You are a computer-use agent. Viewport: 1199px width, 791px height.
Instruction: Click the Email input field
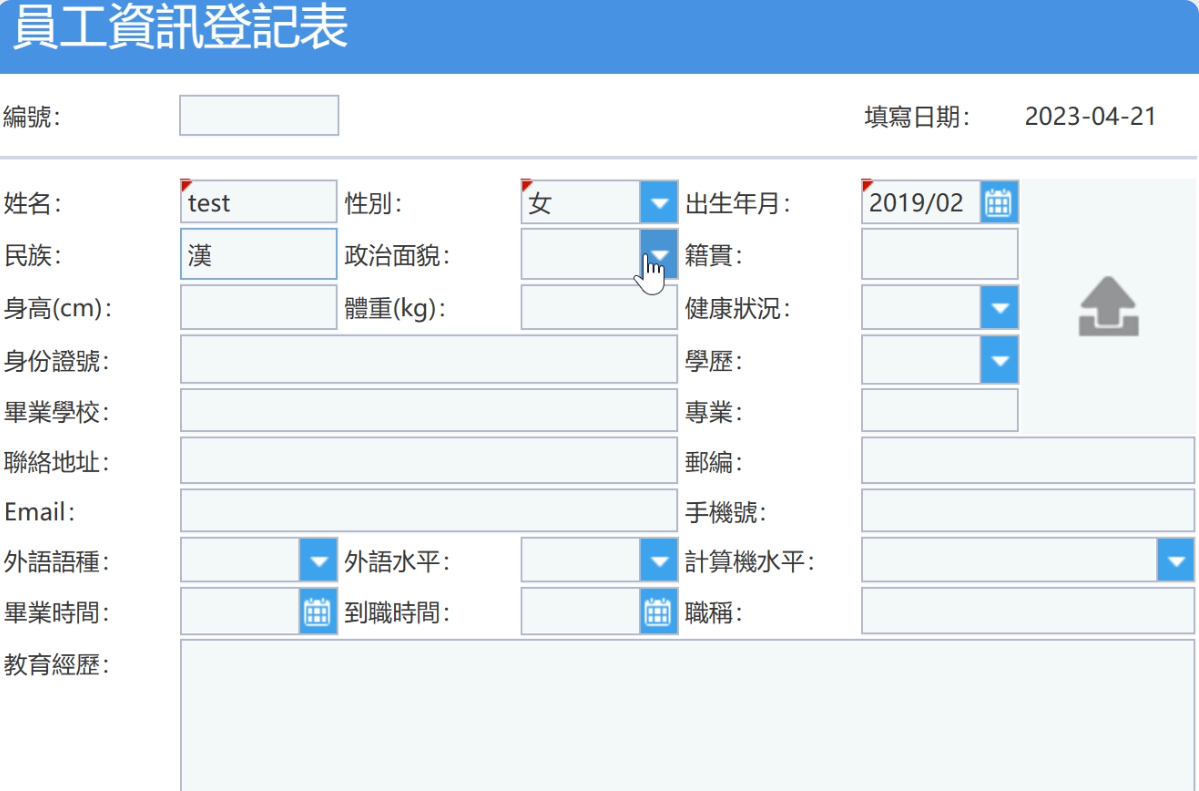pos(429,511)
